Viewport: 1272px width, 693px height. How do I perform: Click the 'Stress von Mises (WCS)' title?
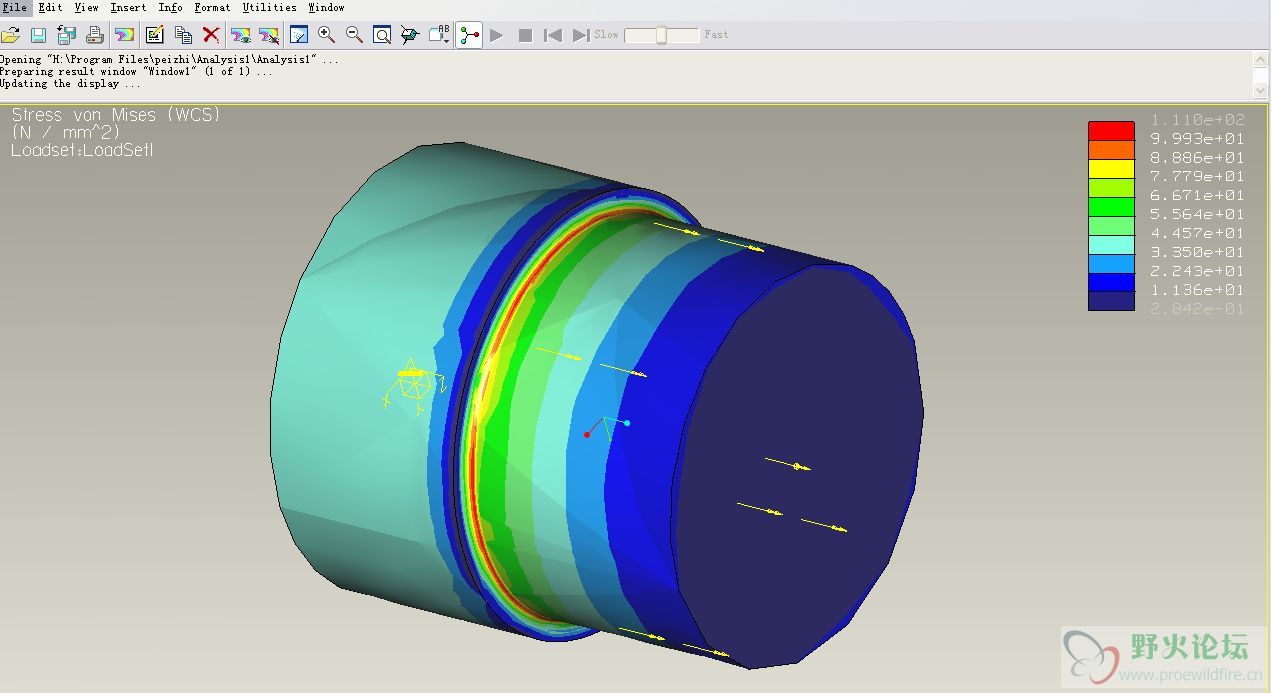[116, 115]
